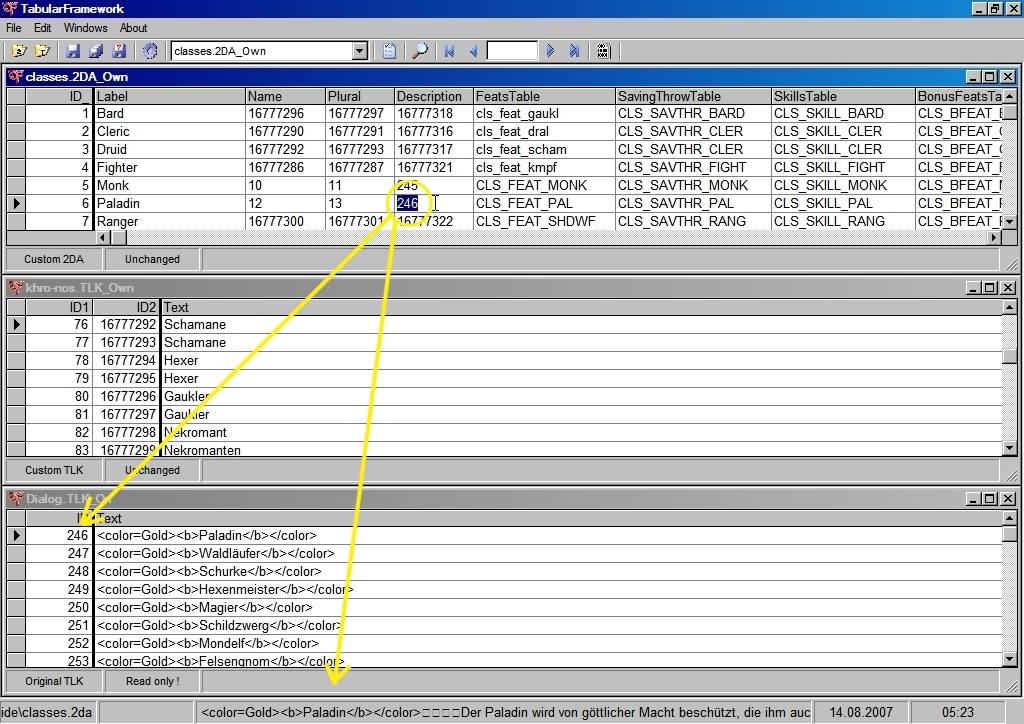Click the stacked floppy disks save-all icon

[96, 51]
